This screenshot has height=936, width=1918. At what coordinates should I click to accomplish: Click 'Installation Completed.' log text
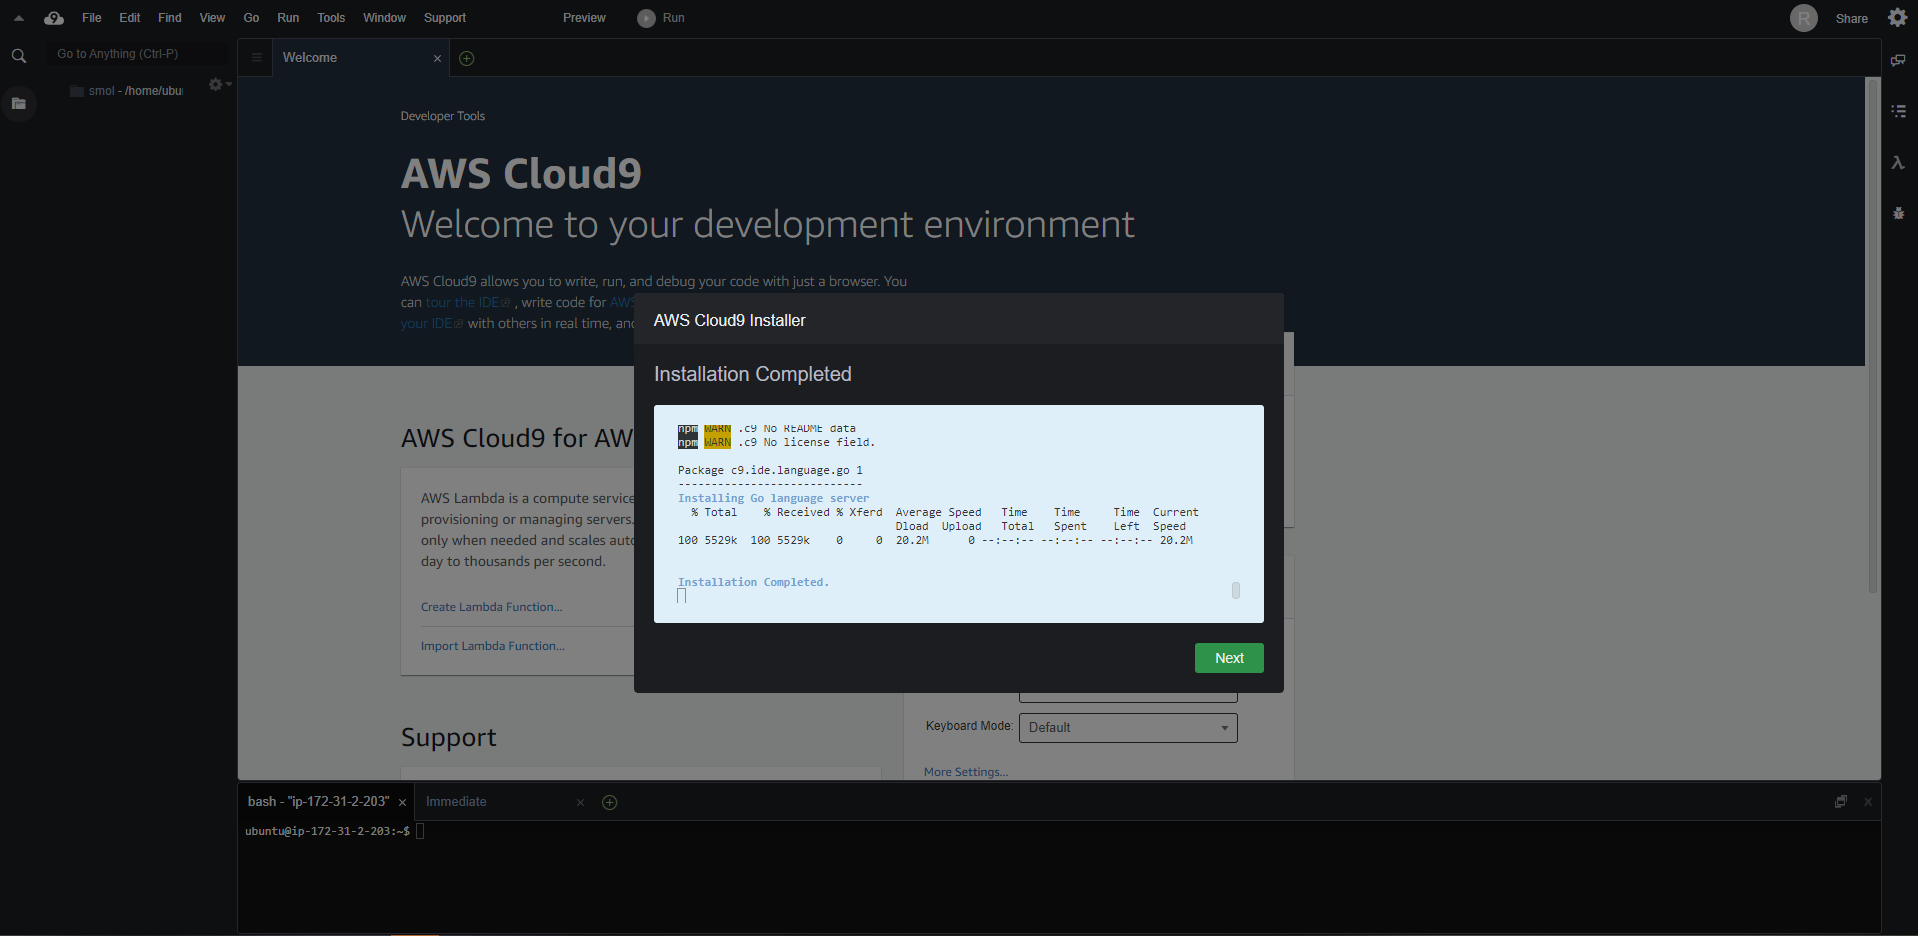tap(753, 582)
